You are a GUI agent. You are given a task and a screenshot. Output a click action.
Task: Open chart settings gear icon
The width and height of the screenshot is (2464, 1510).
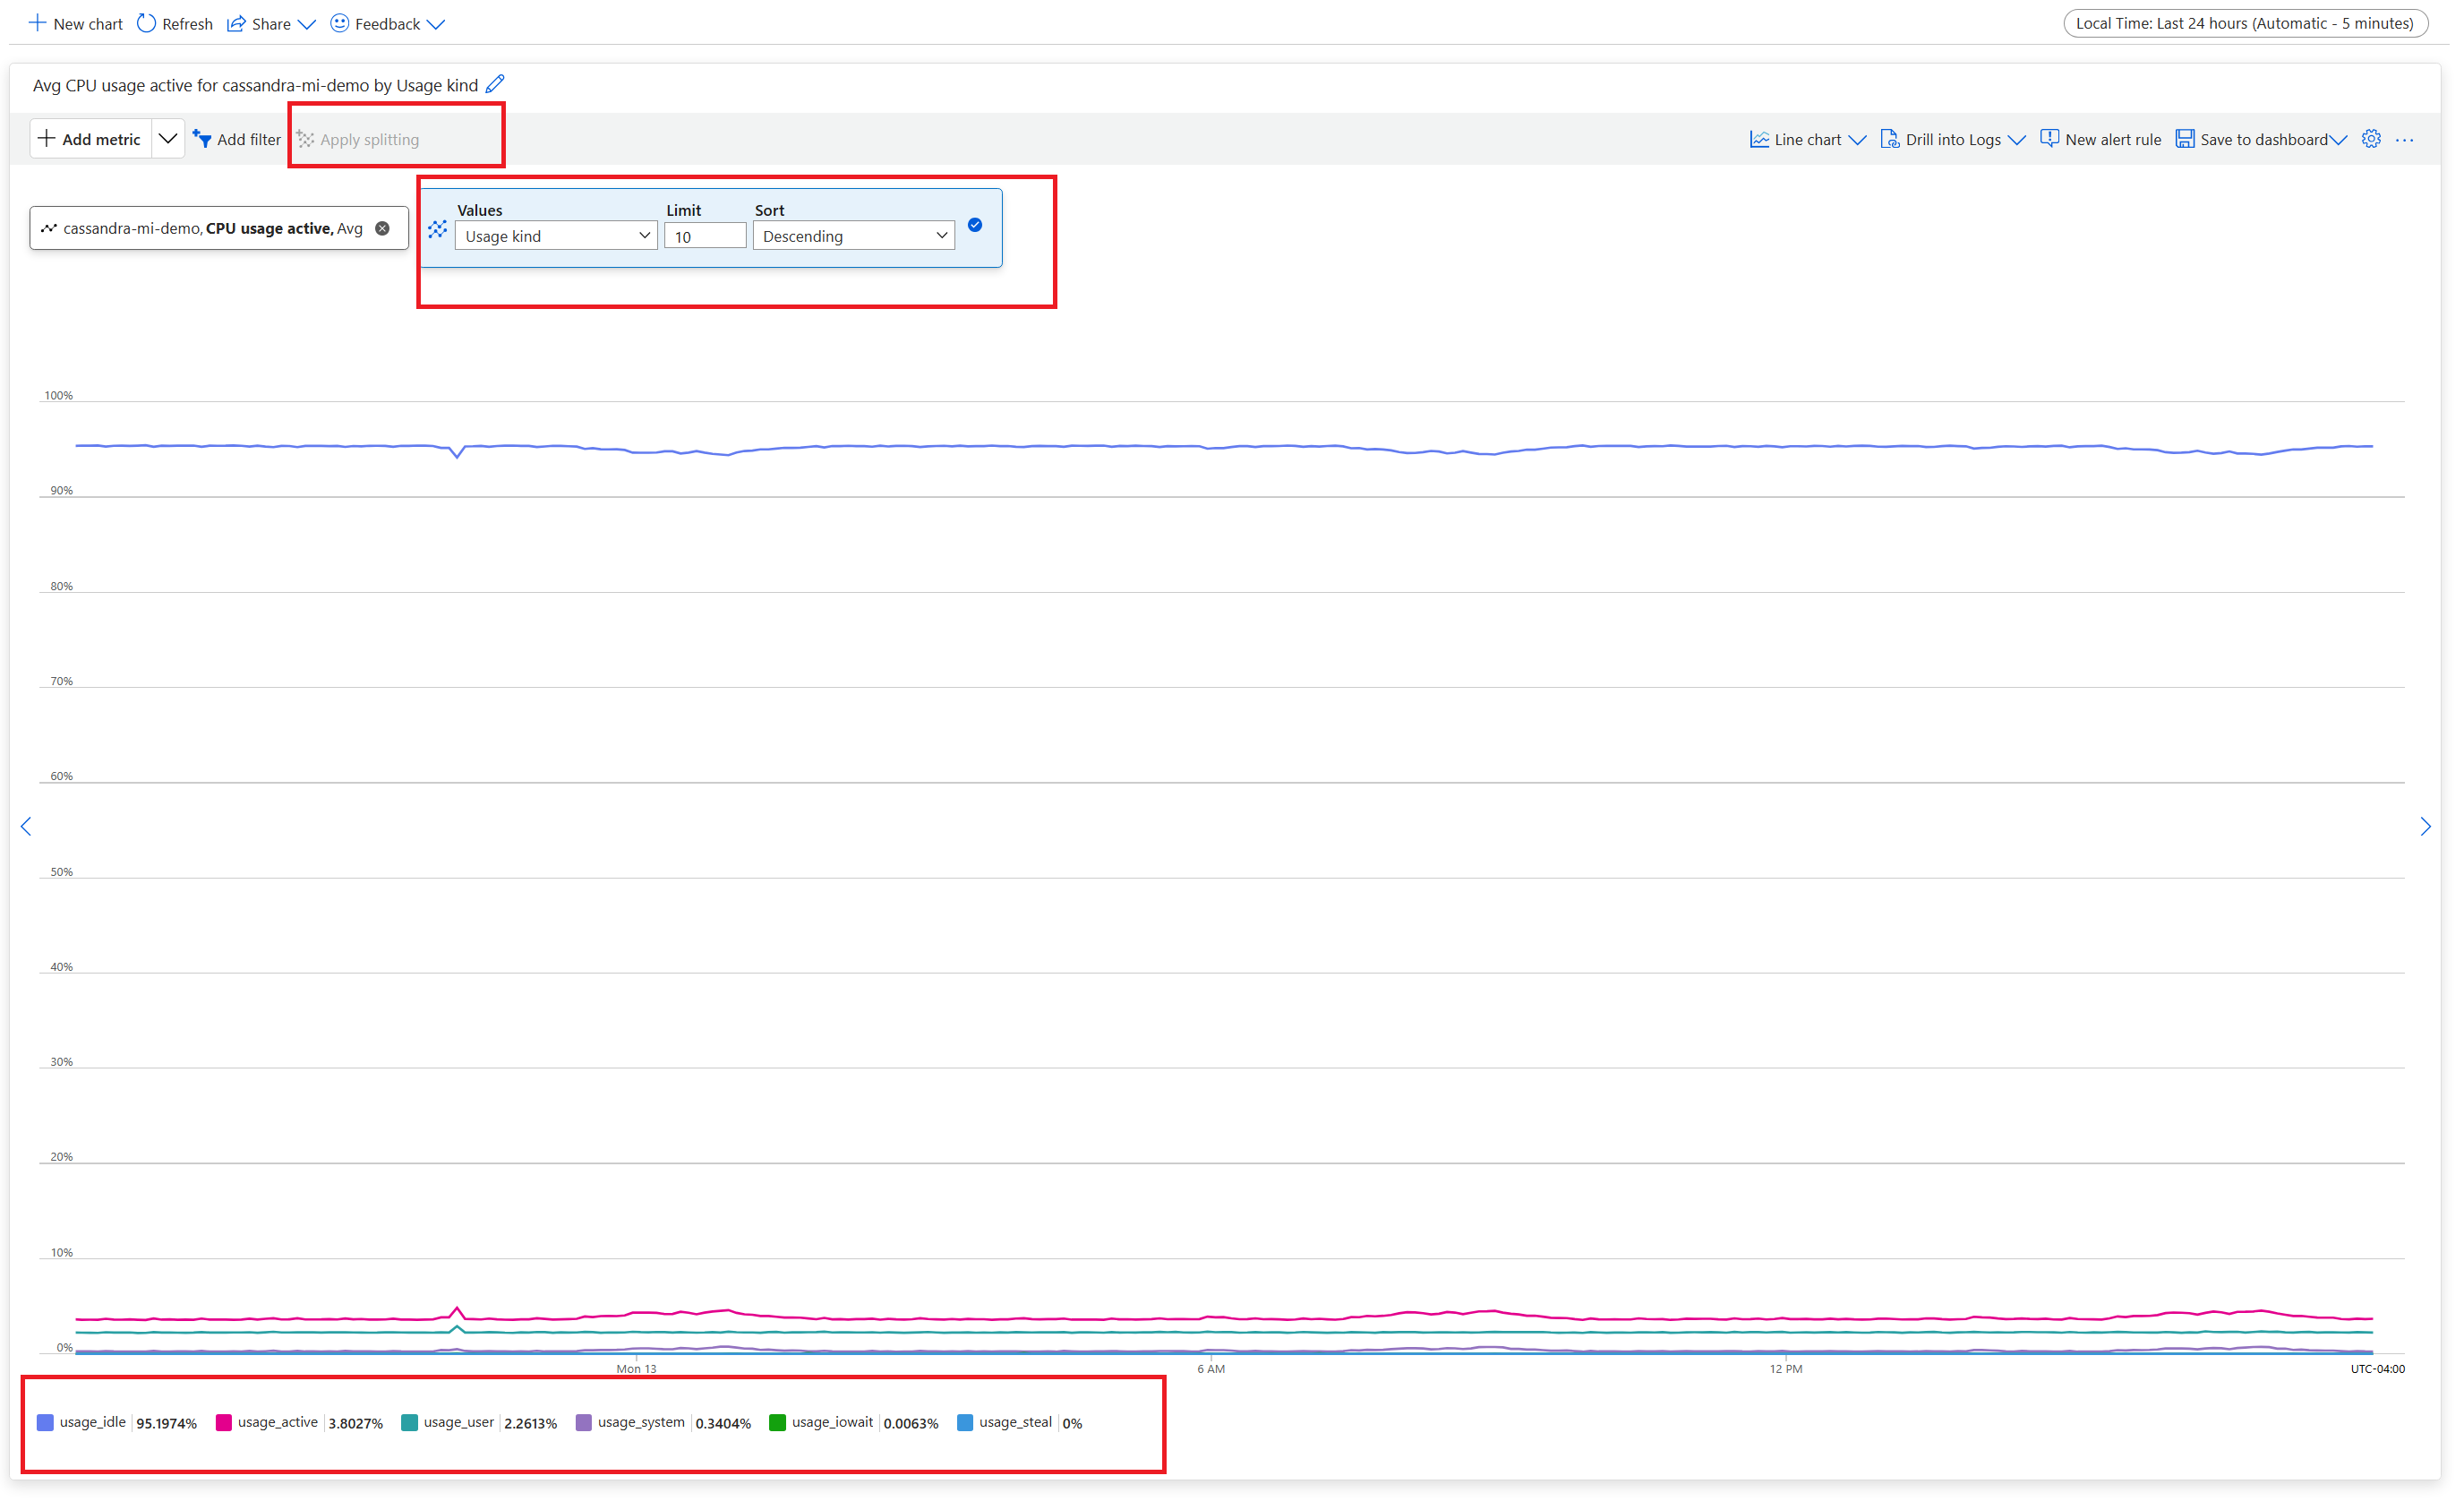point(2371,139)
